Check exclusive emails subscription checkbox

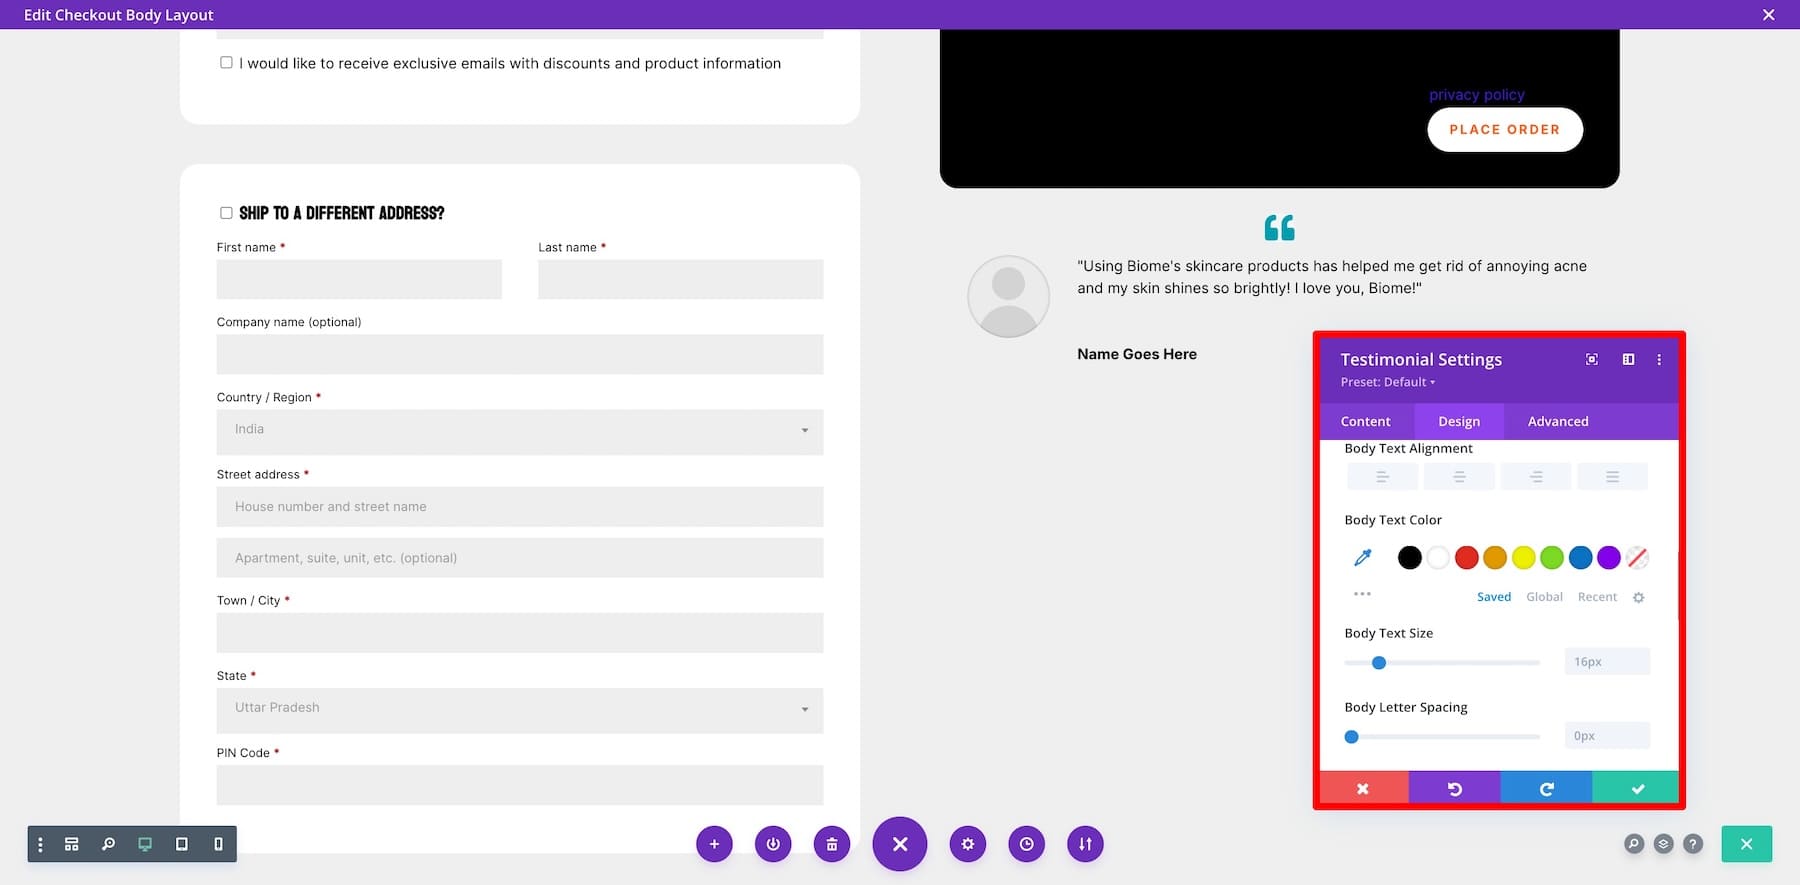pos(226,62)
